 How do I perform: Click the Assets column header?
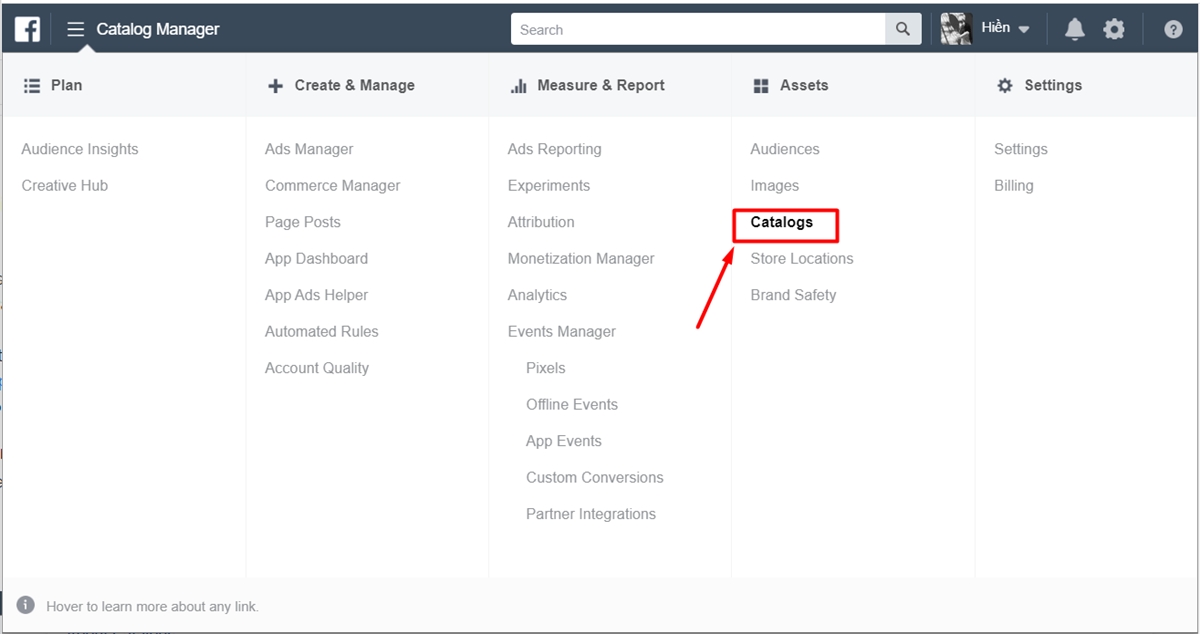click(790, 86)
